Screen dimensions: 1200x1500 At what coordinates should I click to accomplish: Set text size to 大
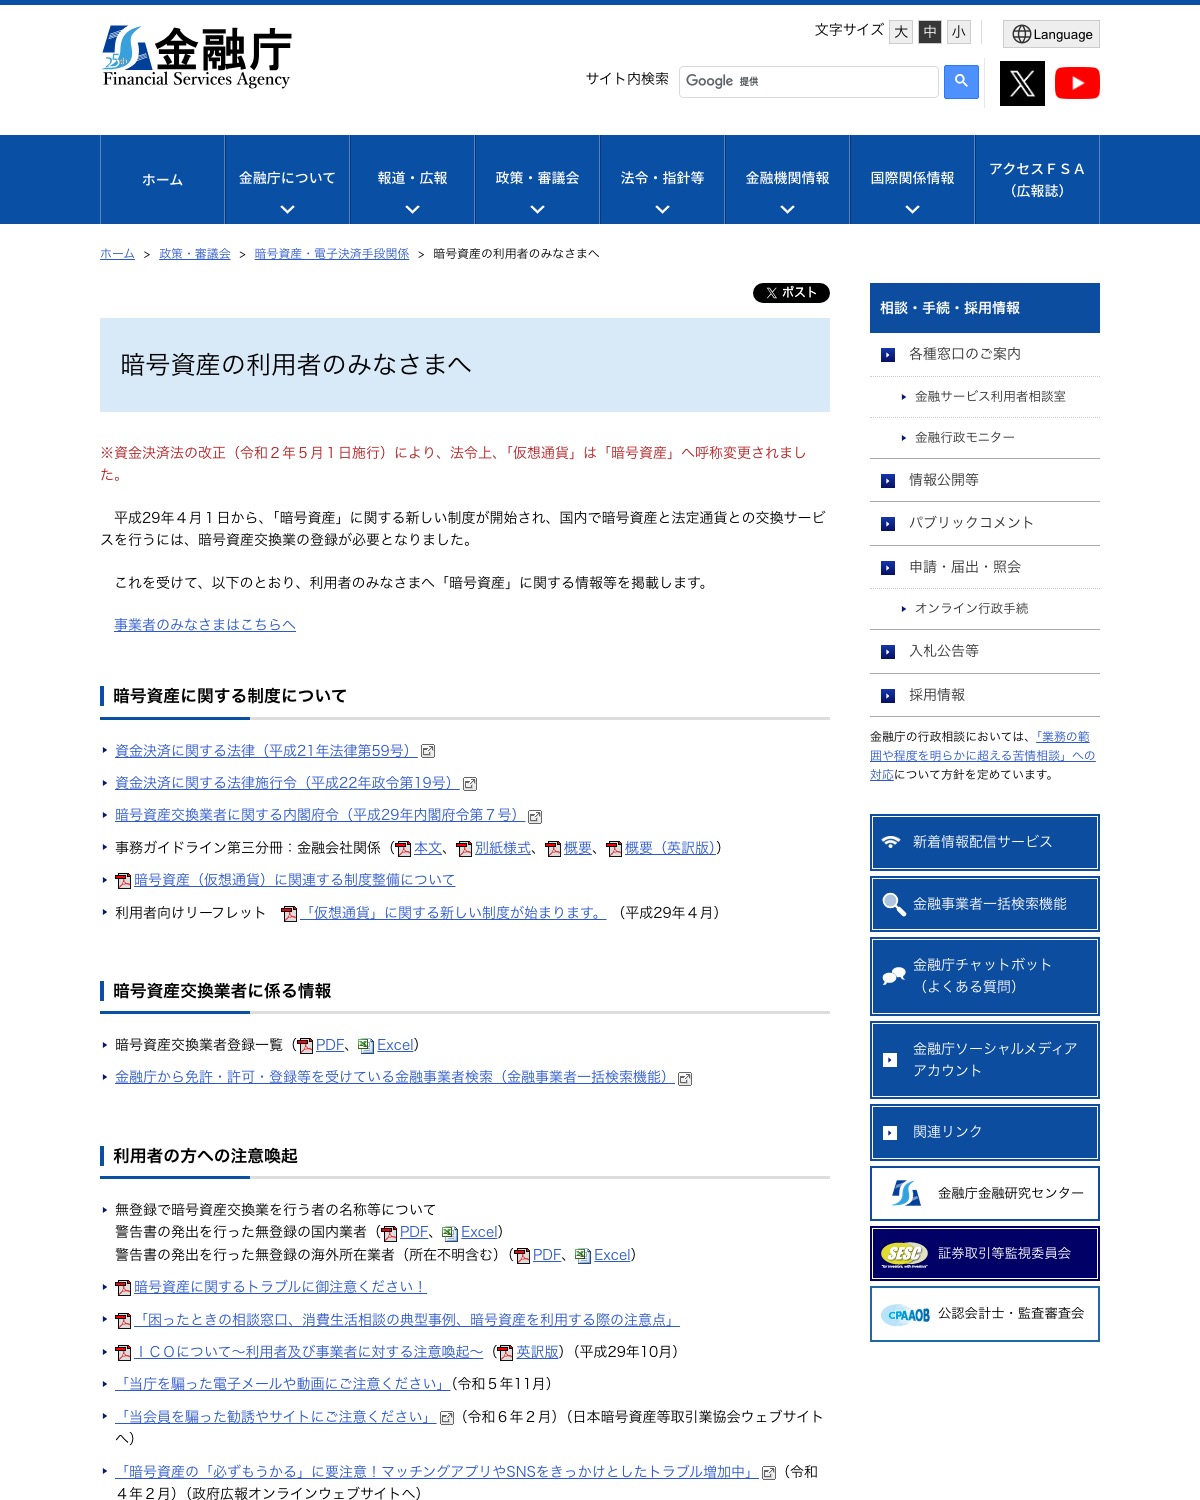coord(901,32)
